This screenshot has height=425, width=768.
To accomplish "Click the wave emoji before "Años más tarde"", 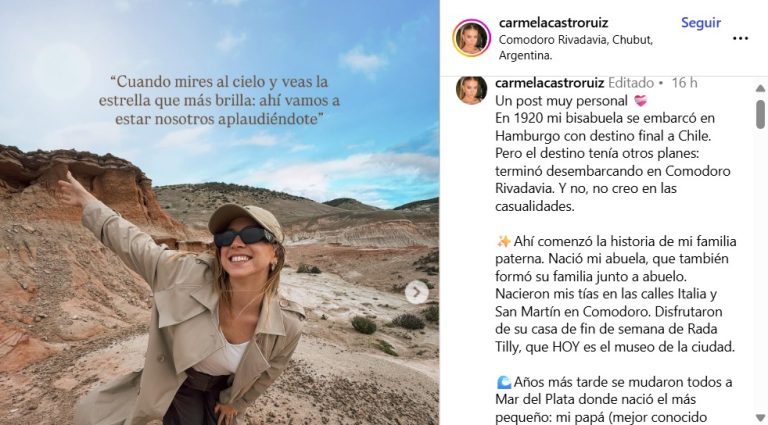I will pyautogui.click(x=504, y=382).
